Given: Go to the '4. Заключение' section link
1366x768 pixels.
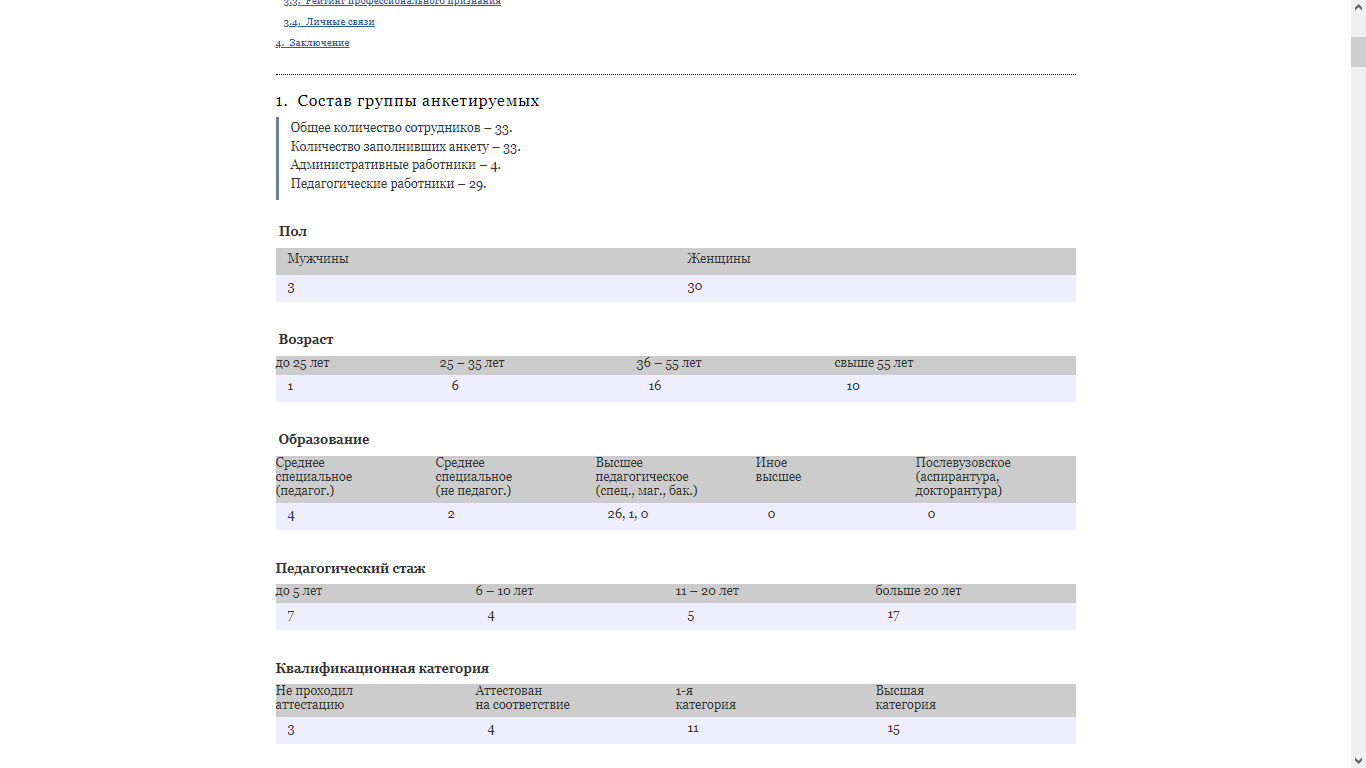Looking at the screenshot, I should [x=312, y=43].
